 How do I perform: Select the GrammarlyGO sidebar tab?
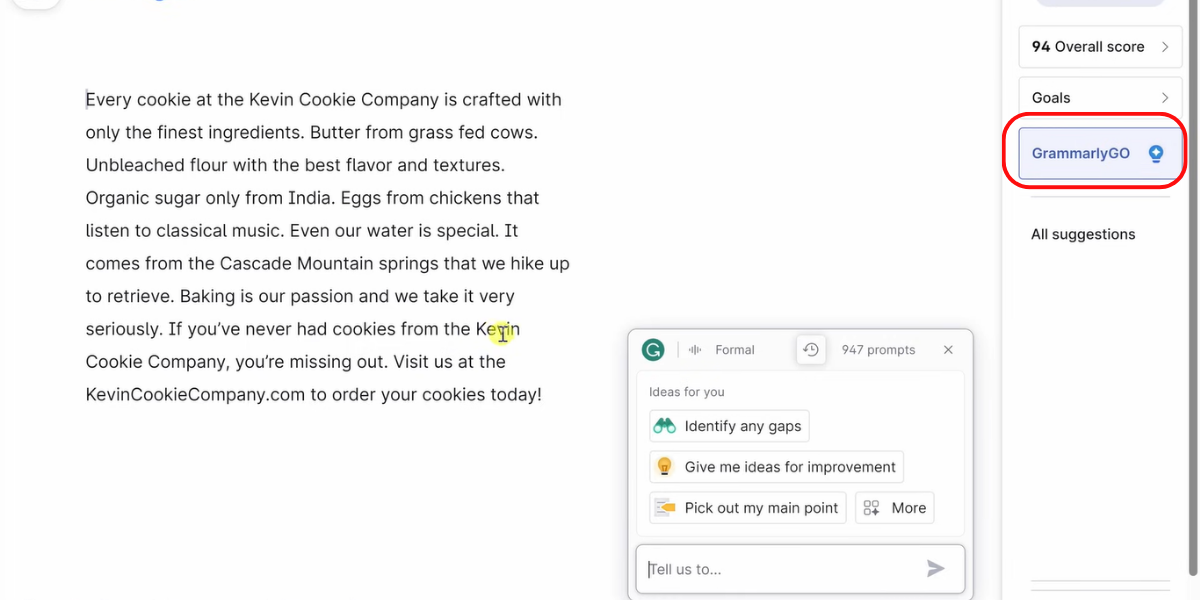1081,154
